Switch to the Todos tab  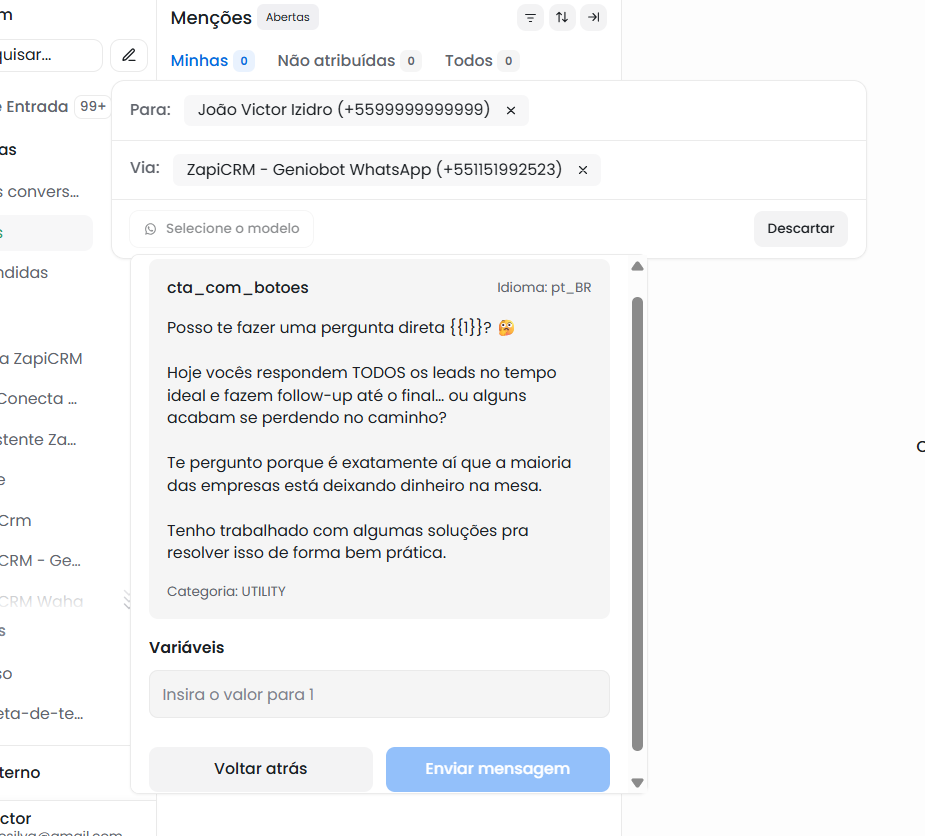[469, 61]
